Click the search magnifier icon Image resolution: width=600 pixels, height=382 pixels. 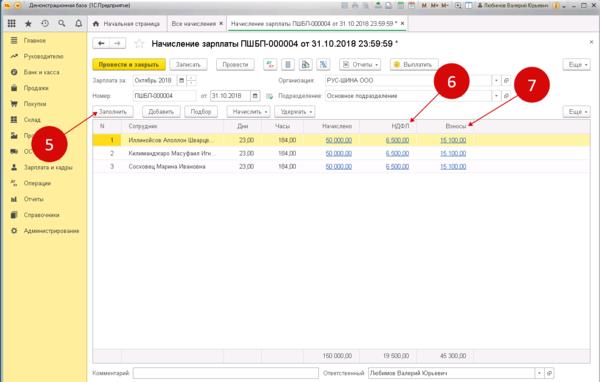pyautogui.click(x=62, y=24)
